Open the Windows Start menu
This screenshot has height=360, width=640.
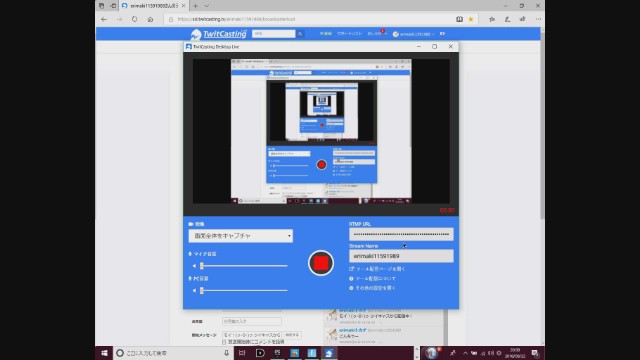[x=104, y=353]
